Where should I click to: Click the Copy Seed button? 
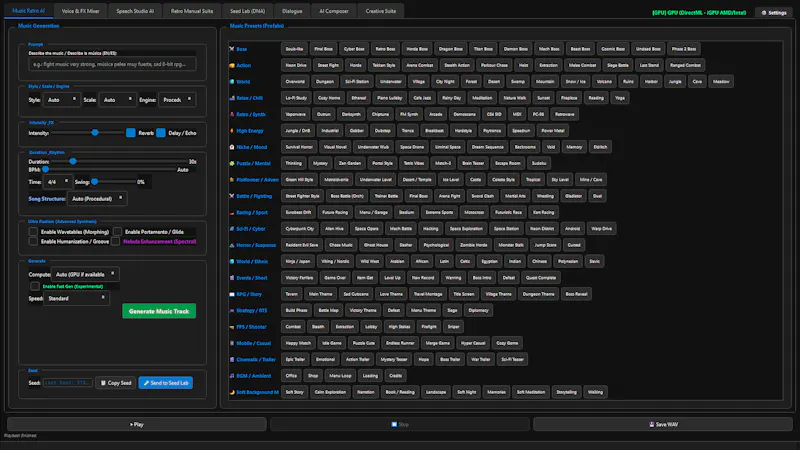(116, 383)
